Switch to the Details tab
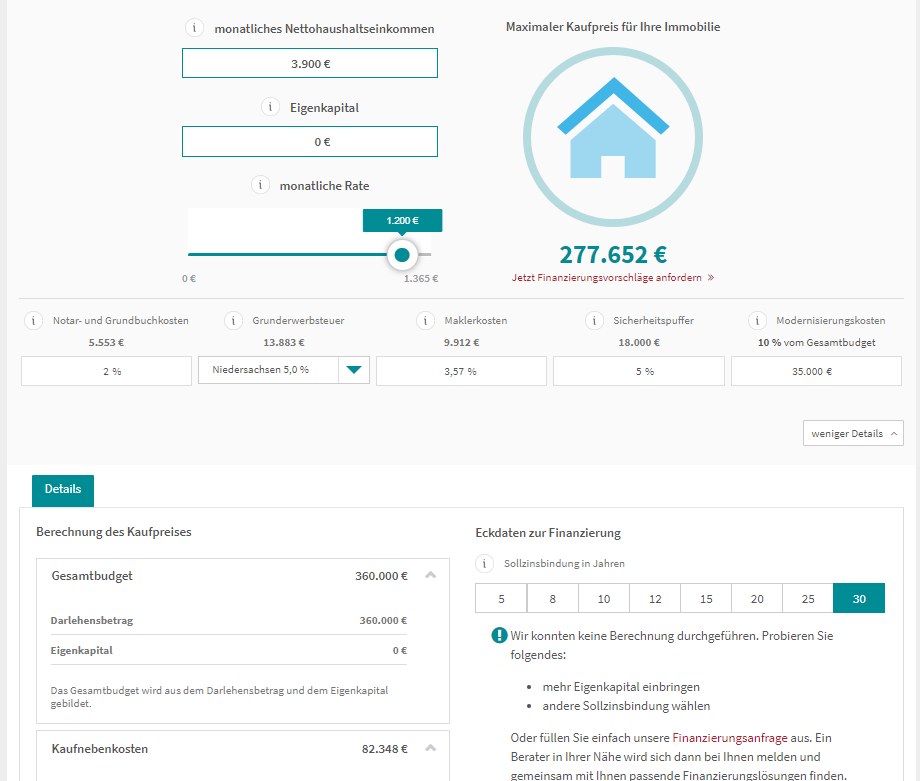Screen dimensions: 920x781 63,490
